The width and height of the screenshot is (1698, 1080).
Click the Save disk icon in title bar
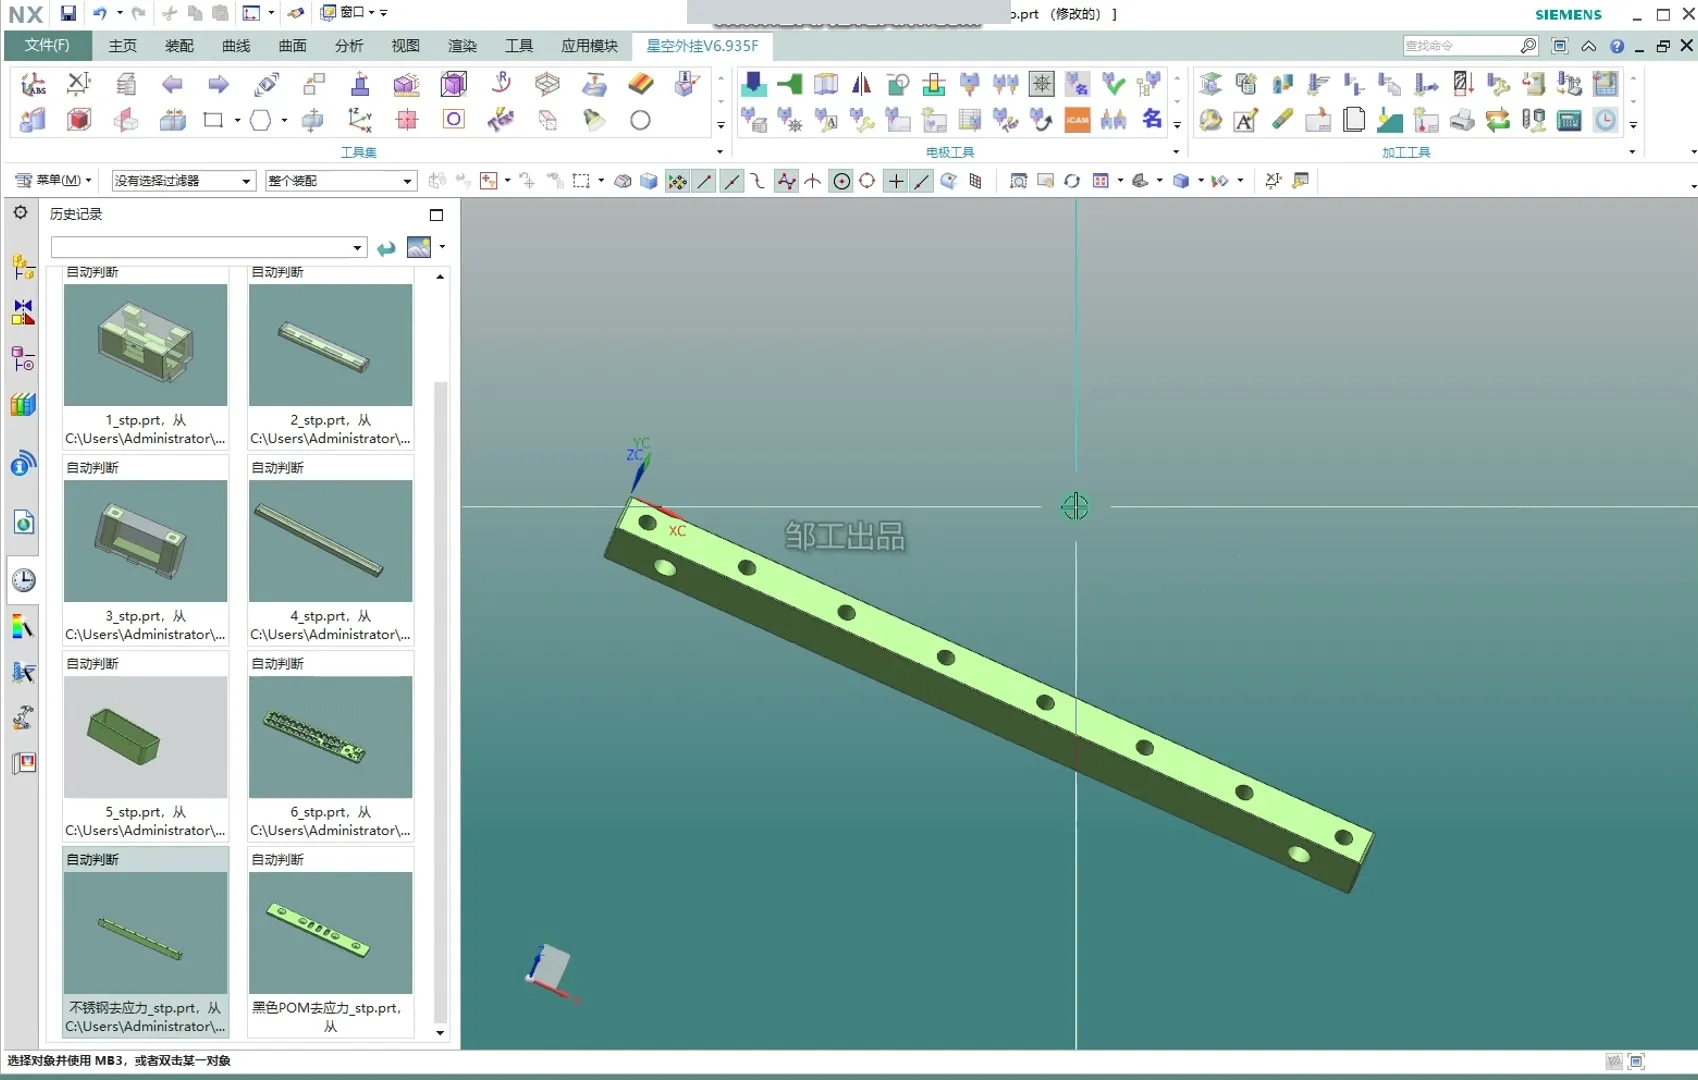pos(68,14)
